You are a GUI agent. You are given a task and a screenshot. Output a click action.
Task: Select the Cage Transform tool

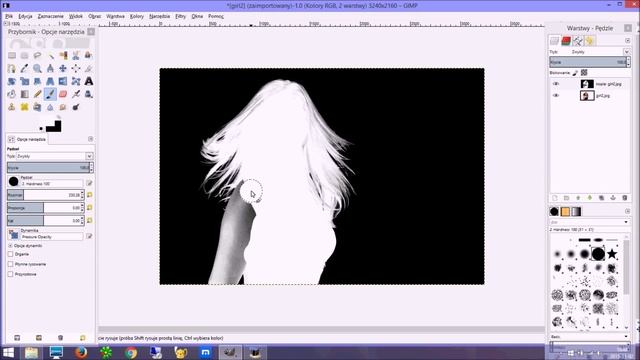76,81
